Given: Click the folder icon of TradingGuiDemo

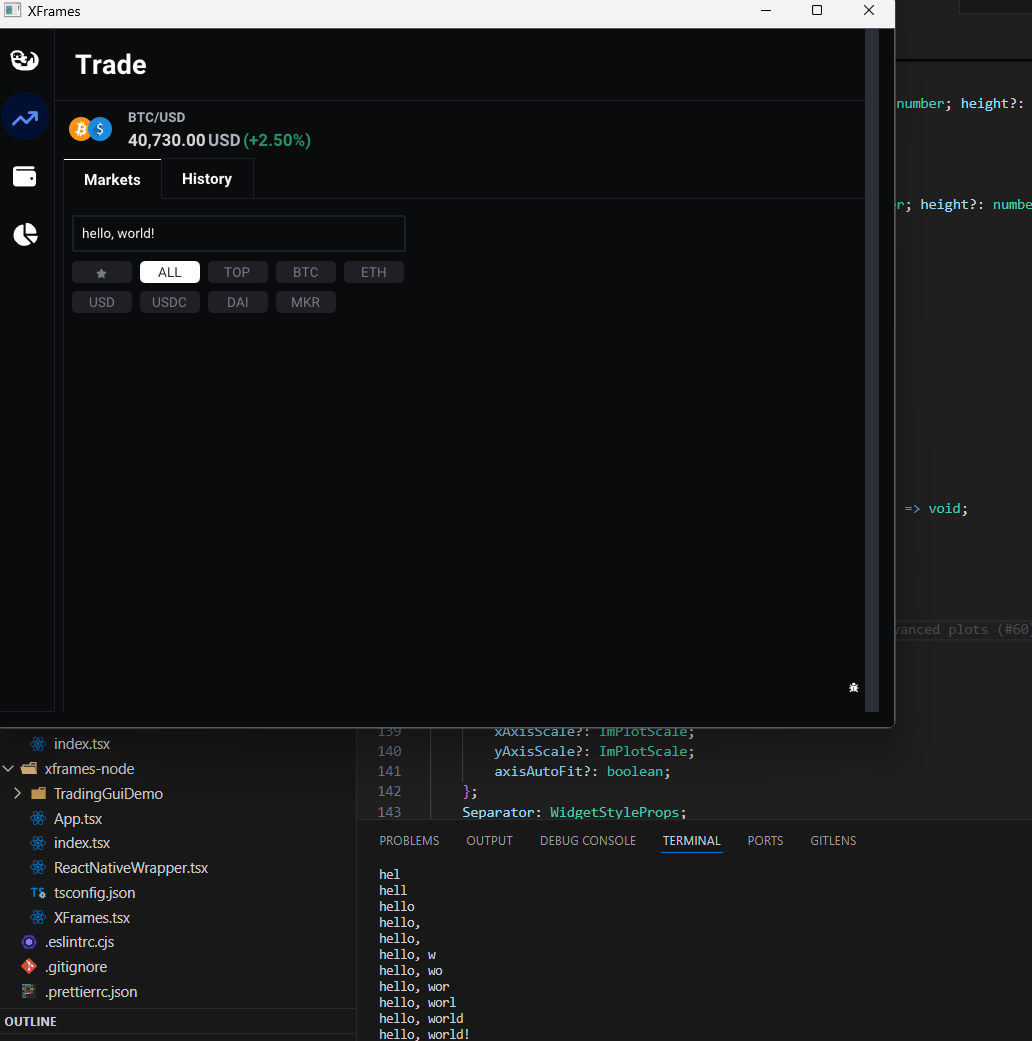Looking at the screenshot, I should (x=39, y=793).
